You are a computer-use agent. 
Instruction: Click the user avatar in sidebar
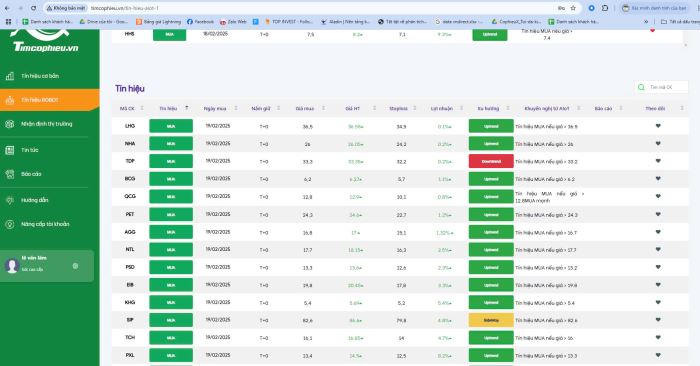pos(12,266)
